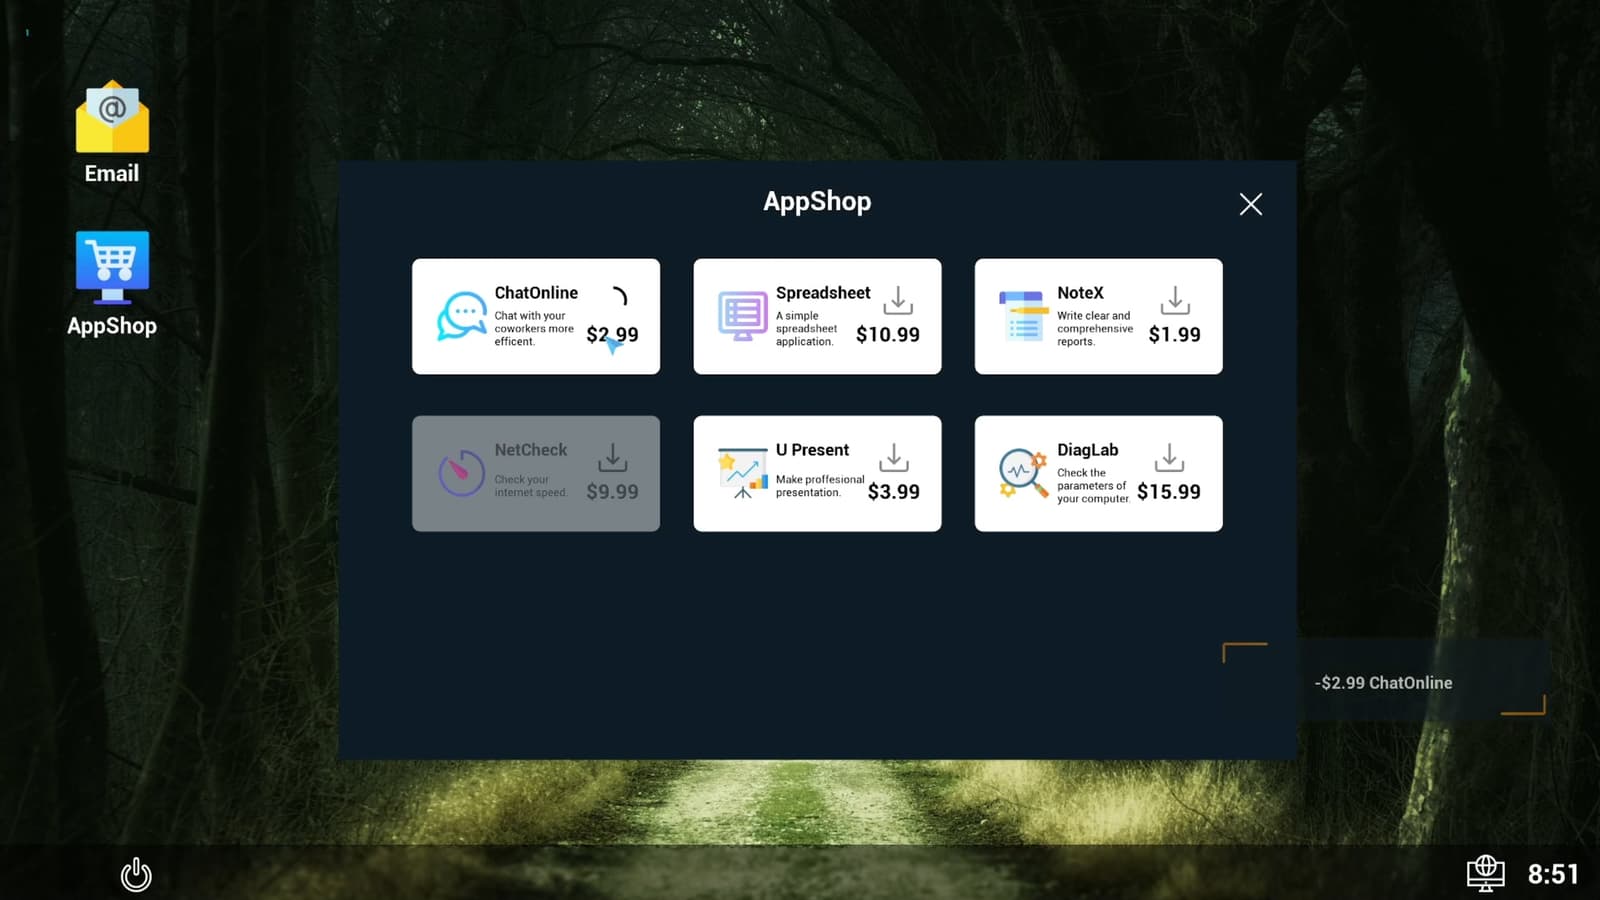Viewport: 1600px width, 900px height.
Task: Click the AppShop window title
Action: 817,201
